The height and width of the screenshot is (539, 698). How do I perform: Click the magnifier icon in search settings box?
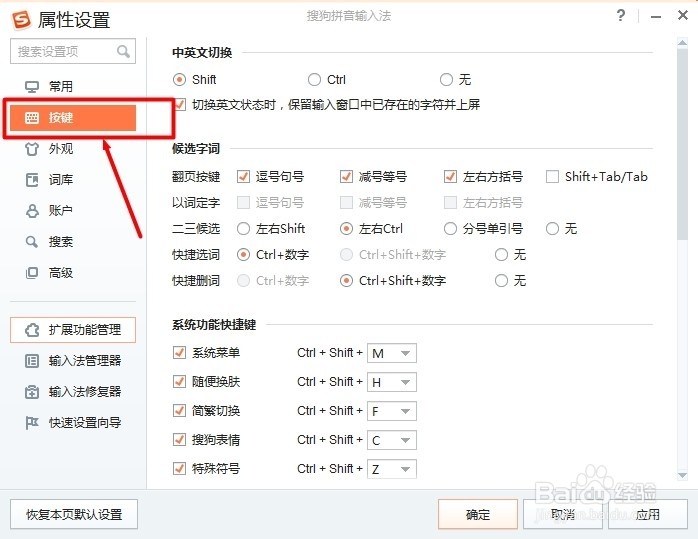[x=123, y=52]
